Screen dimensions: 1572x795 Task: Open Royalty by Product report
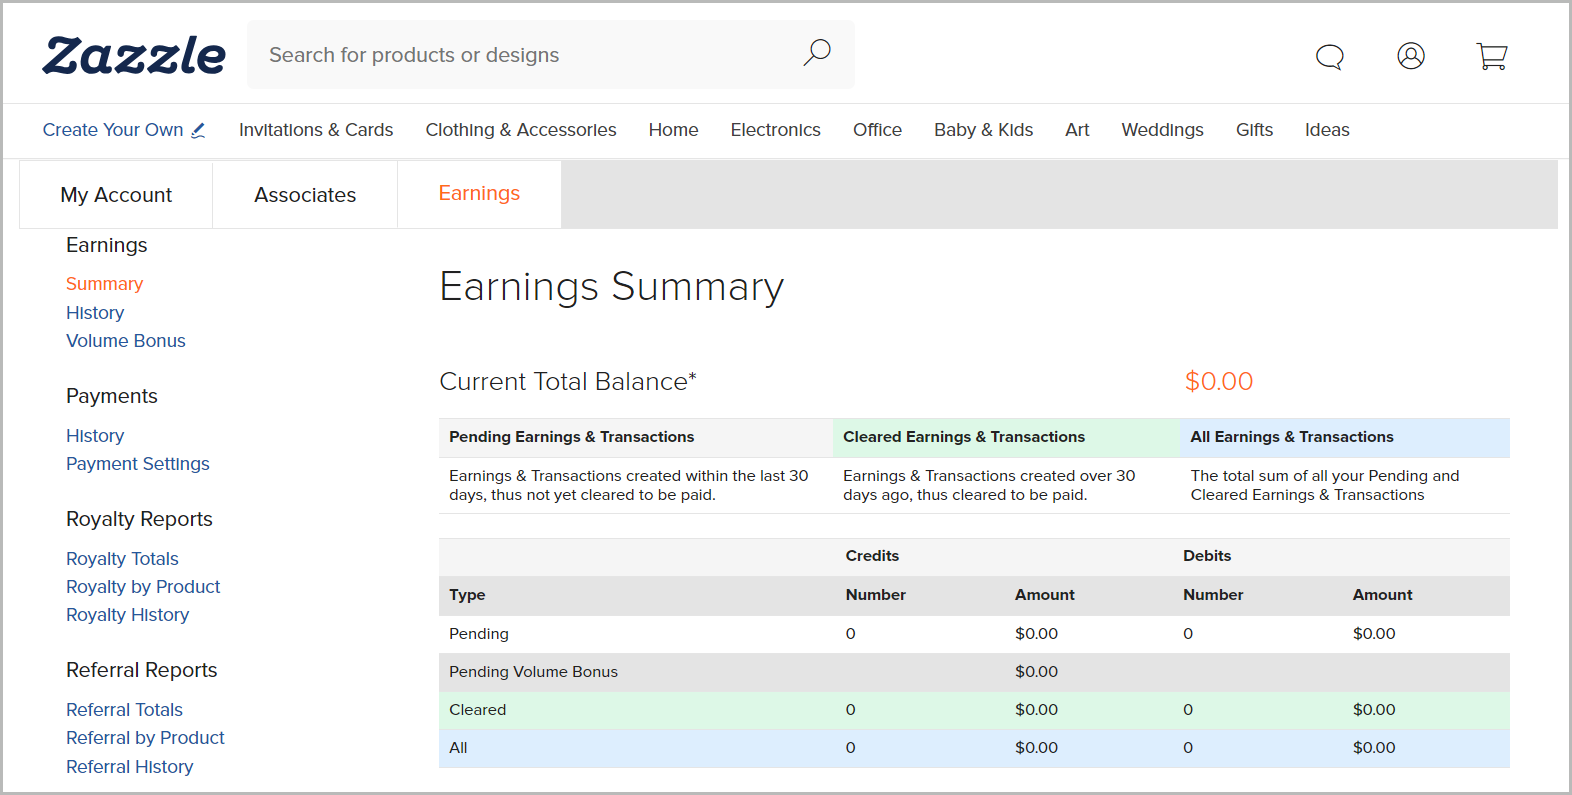point(143,587)
